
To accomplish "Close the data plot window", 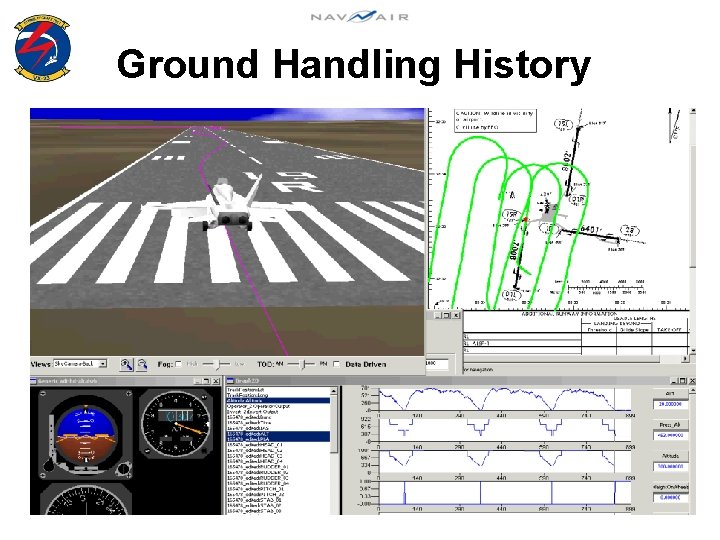I will point(692,381).
